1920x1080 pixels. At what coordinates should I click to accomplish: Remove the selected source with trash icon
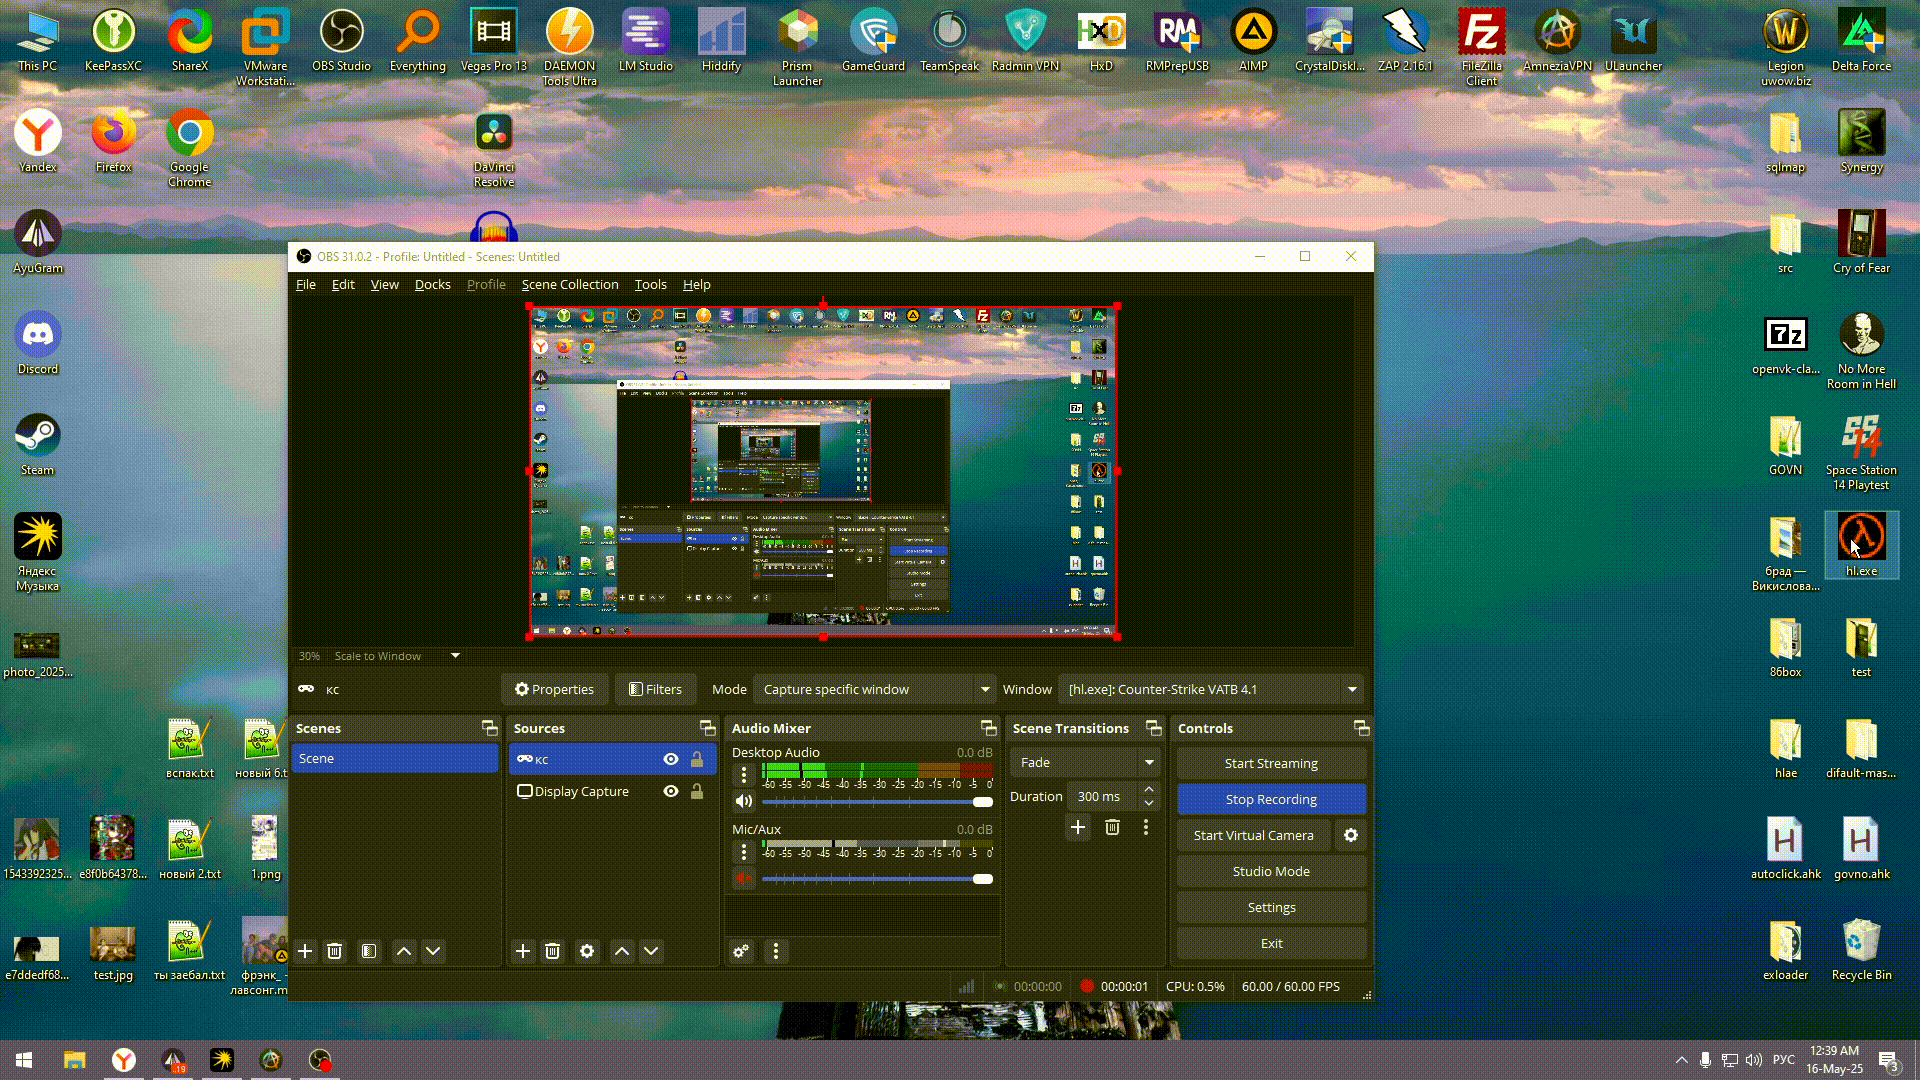pos(552,951)
